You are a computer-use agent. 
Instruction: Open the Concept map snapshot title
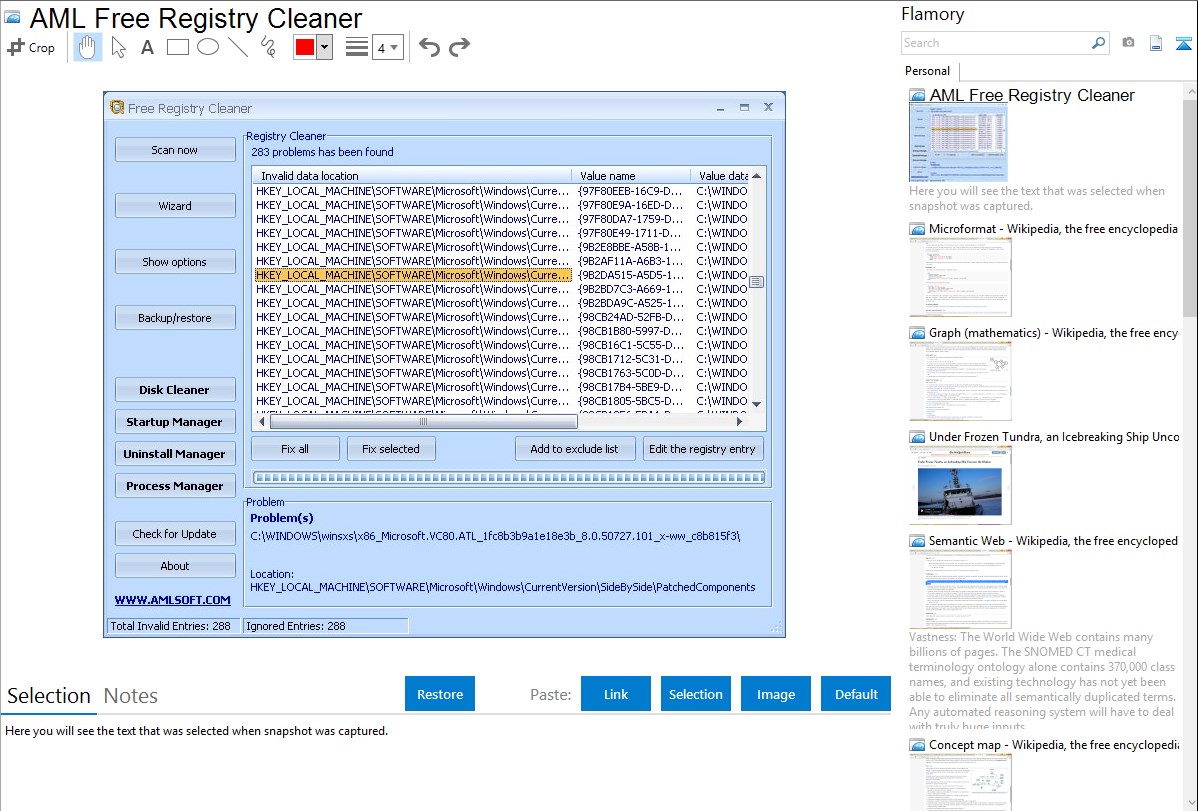pyautogui.click(x=1054, y=744)
